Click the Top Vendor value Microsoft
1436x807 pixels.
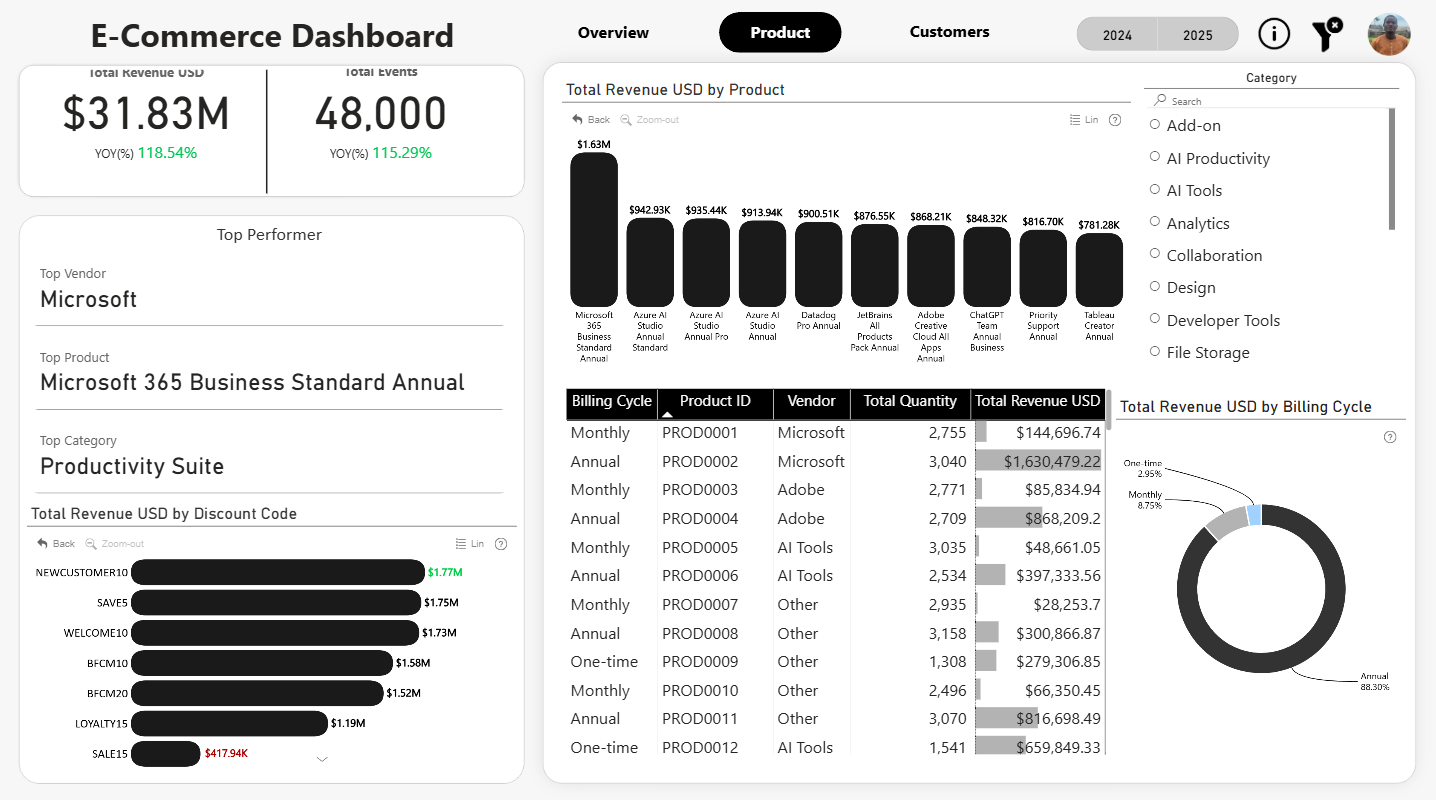point(88,299)
